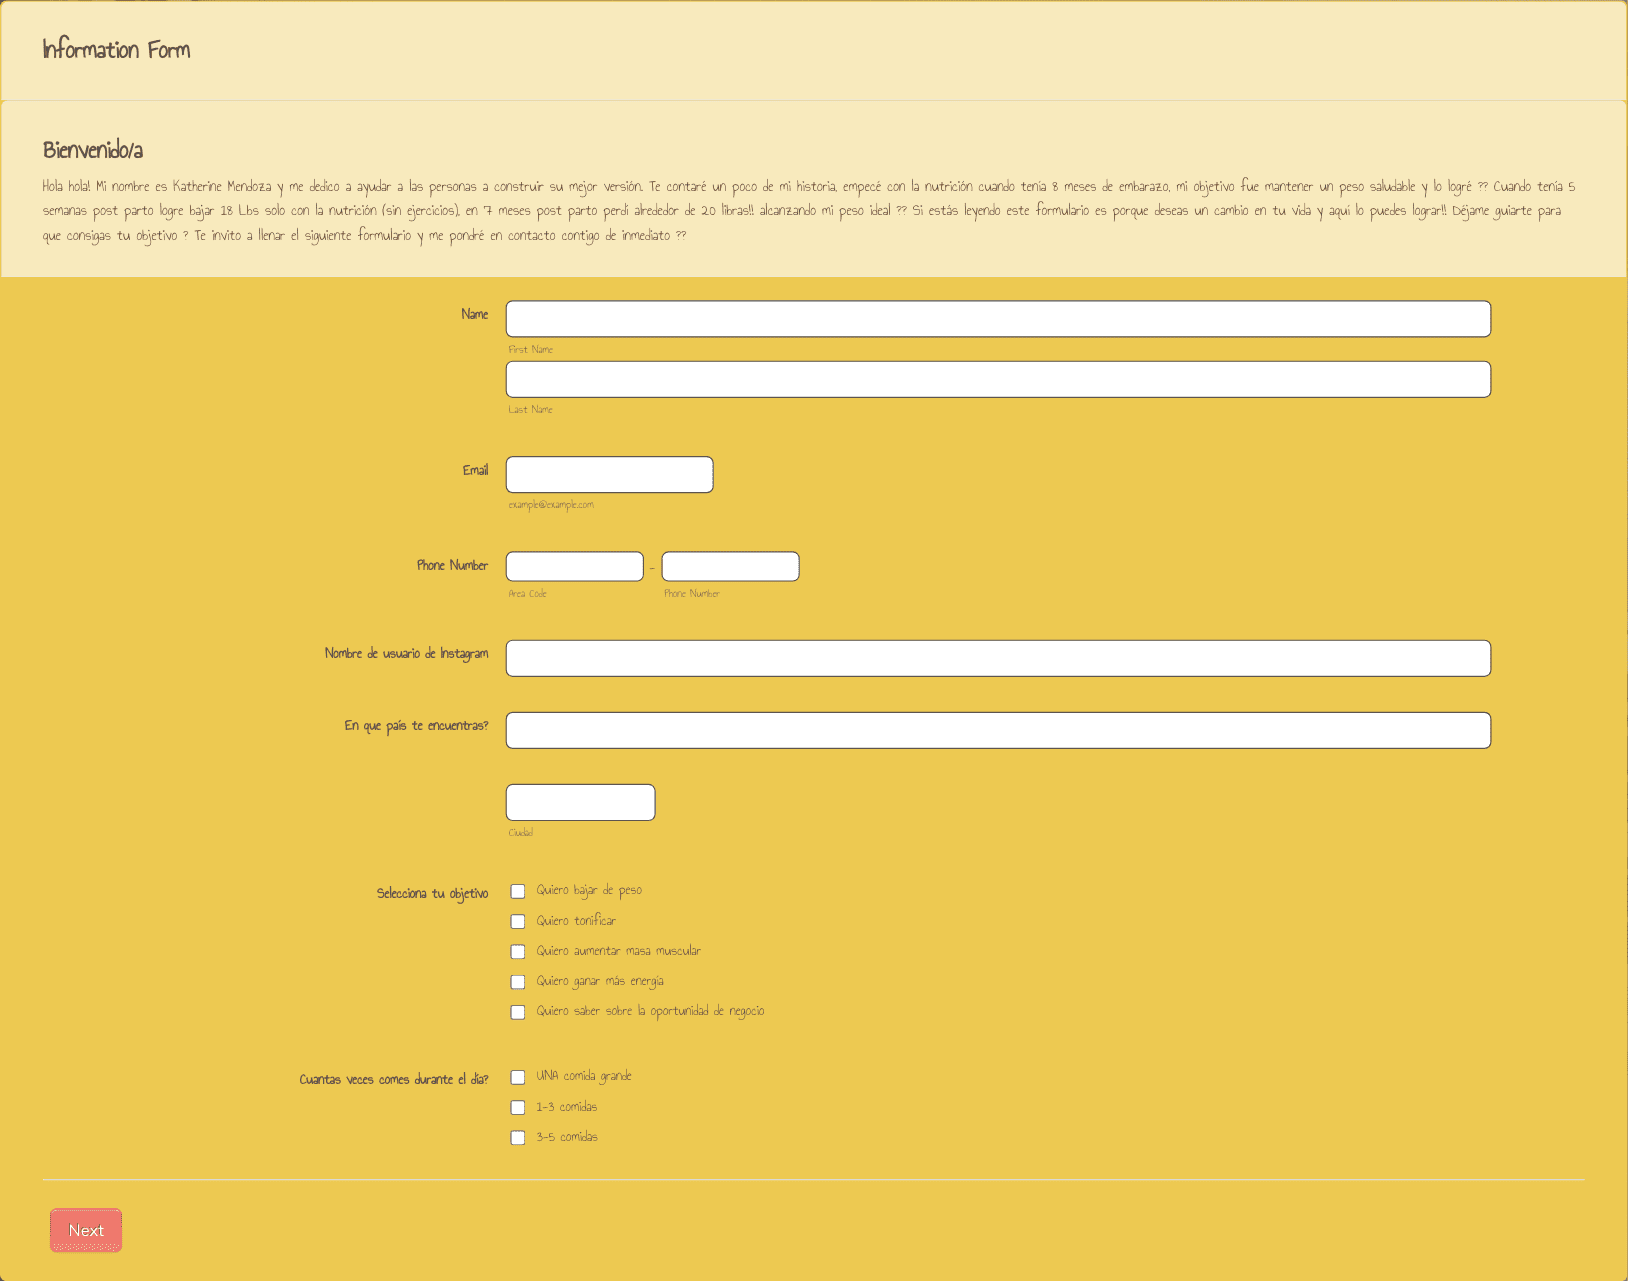
Task: Click the 'Bienvenido/a' heading
Action: (x=93, y=150)
